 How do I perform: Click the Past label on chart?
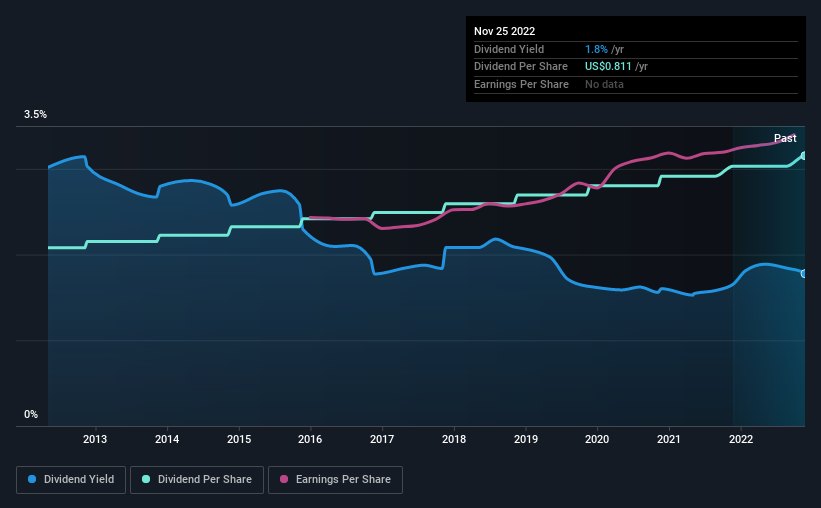(x=785, y=138)
